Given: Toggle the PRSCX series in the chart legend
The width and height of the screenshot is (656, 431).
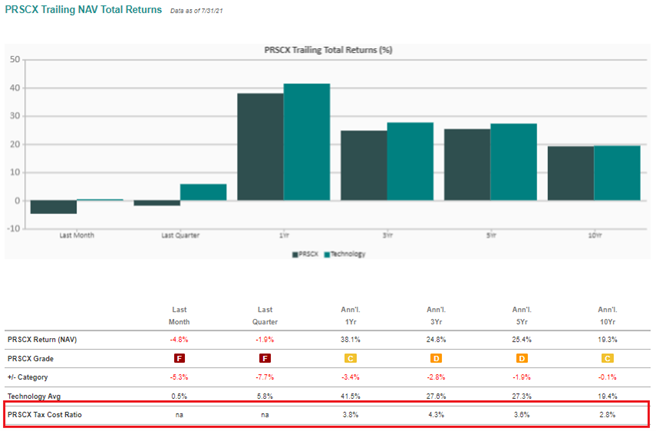Looking at the screenshot, I should 305,254.
